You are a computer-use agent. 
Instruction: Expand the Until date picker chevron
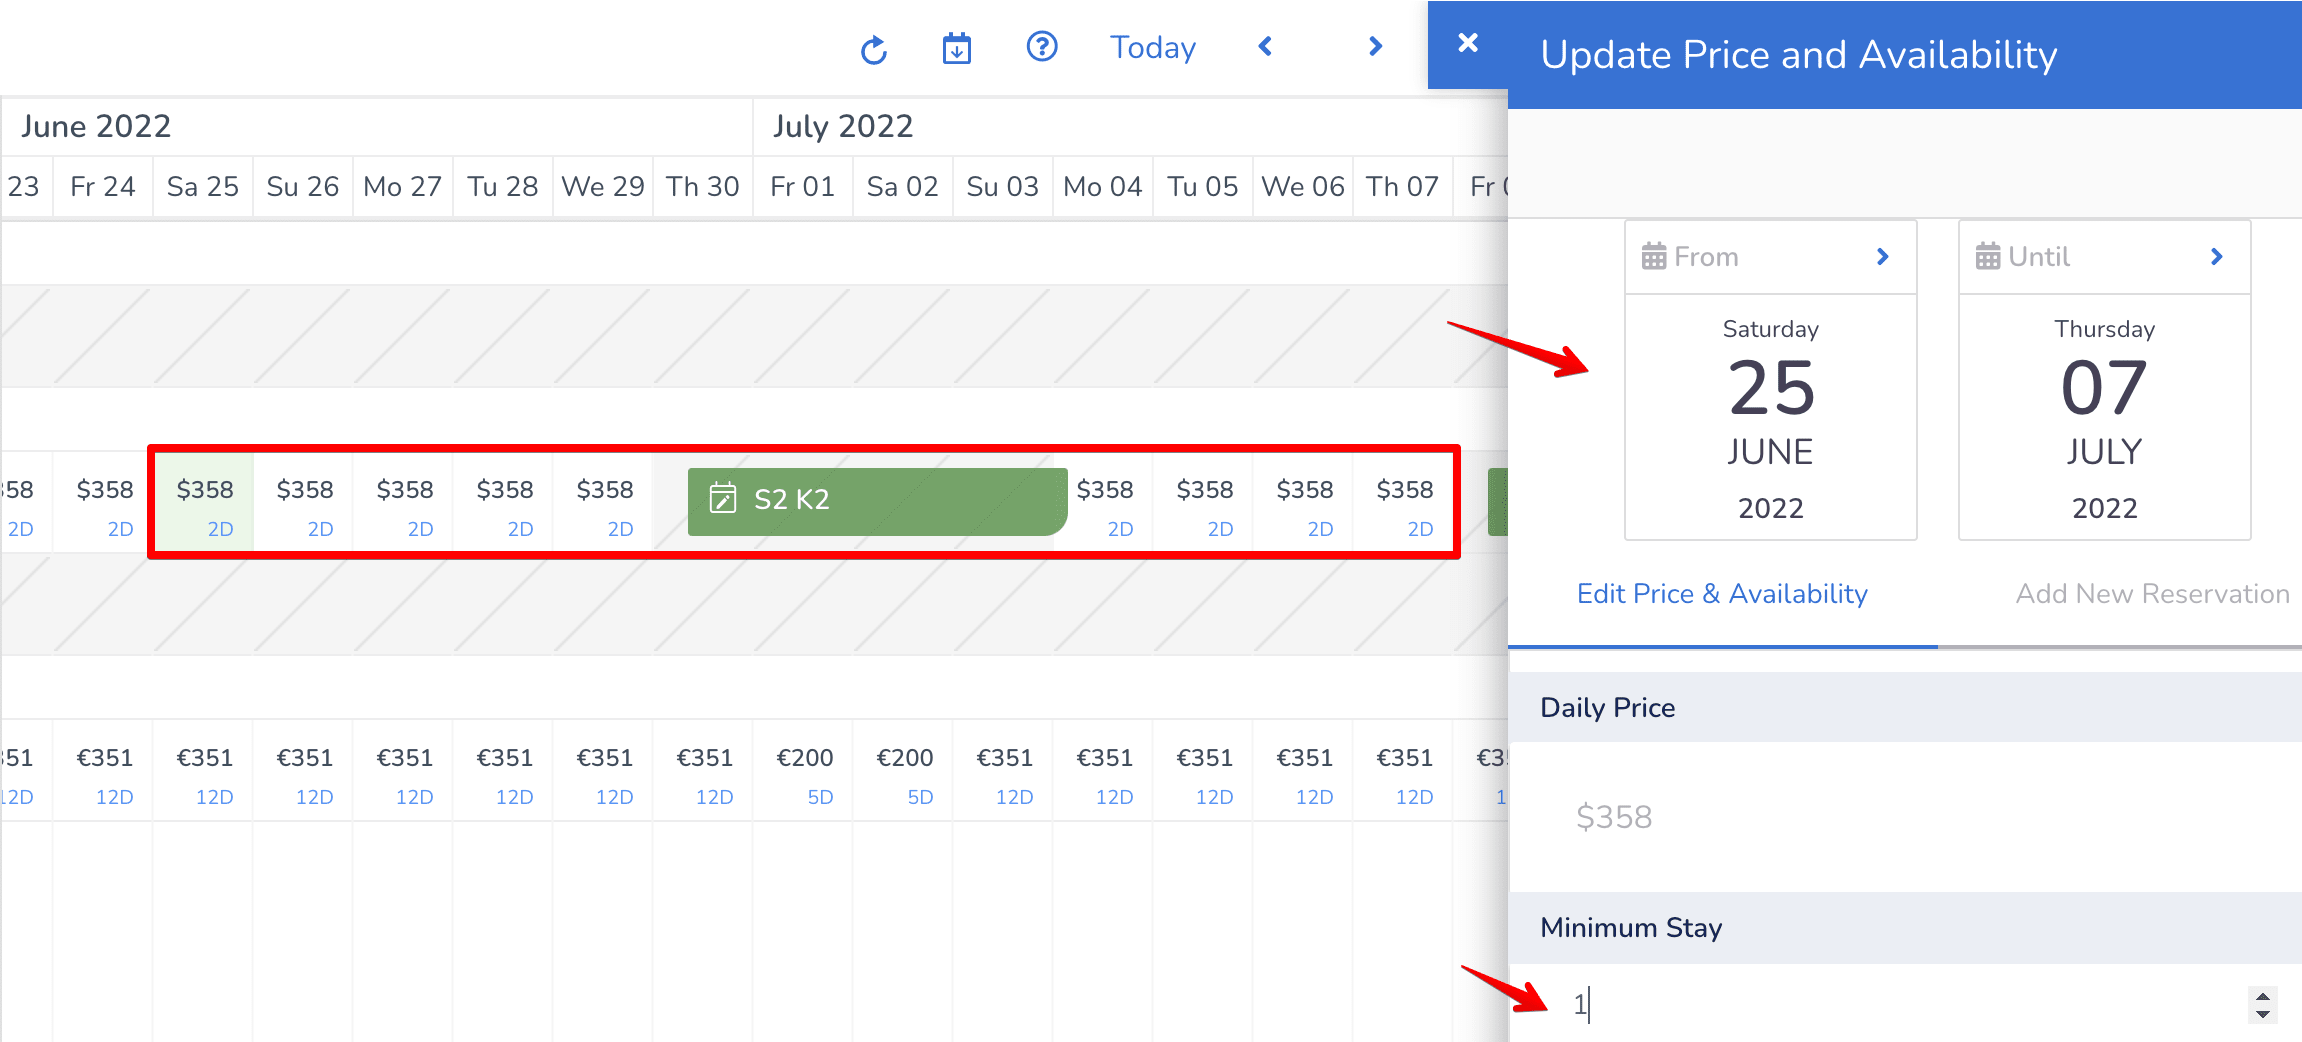(x=2217, y=257)
